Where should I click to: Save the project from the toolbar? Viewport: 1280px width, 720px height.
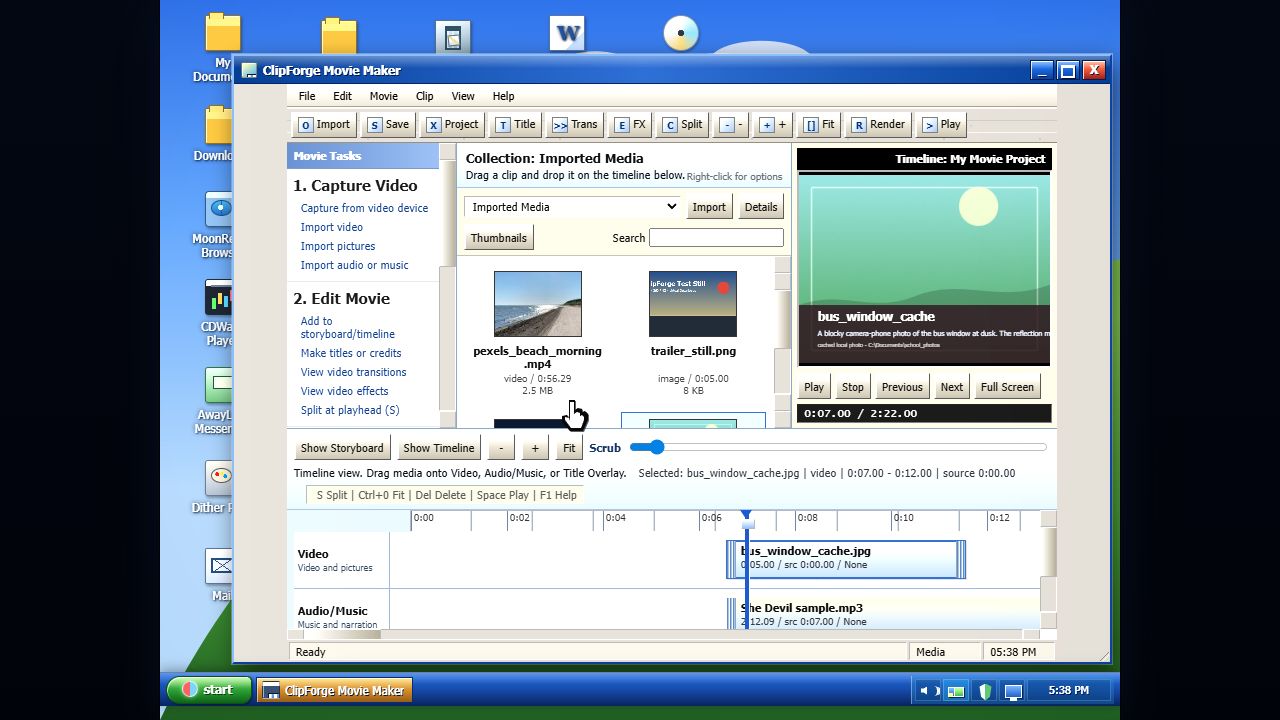point(388,125)
